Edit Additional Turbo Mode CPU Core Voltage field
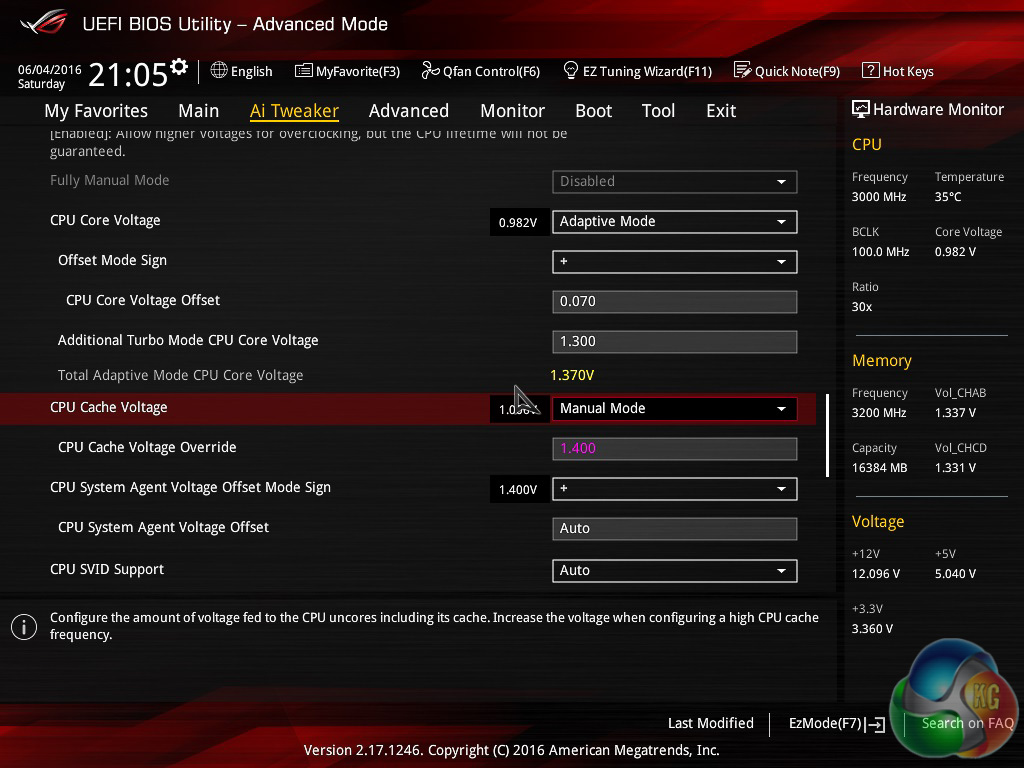The width and height of the screenshot is (1024, 768). tap(675, 342)
